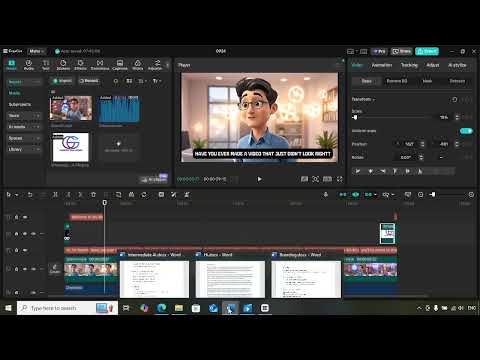Click the rotate icon in timeline toolbar
480x360 pixels.
pos(144,195)
